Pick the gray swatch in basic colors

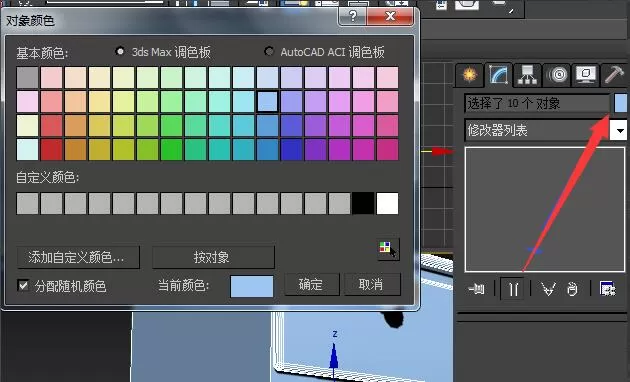pos(27,78)
